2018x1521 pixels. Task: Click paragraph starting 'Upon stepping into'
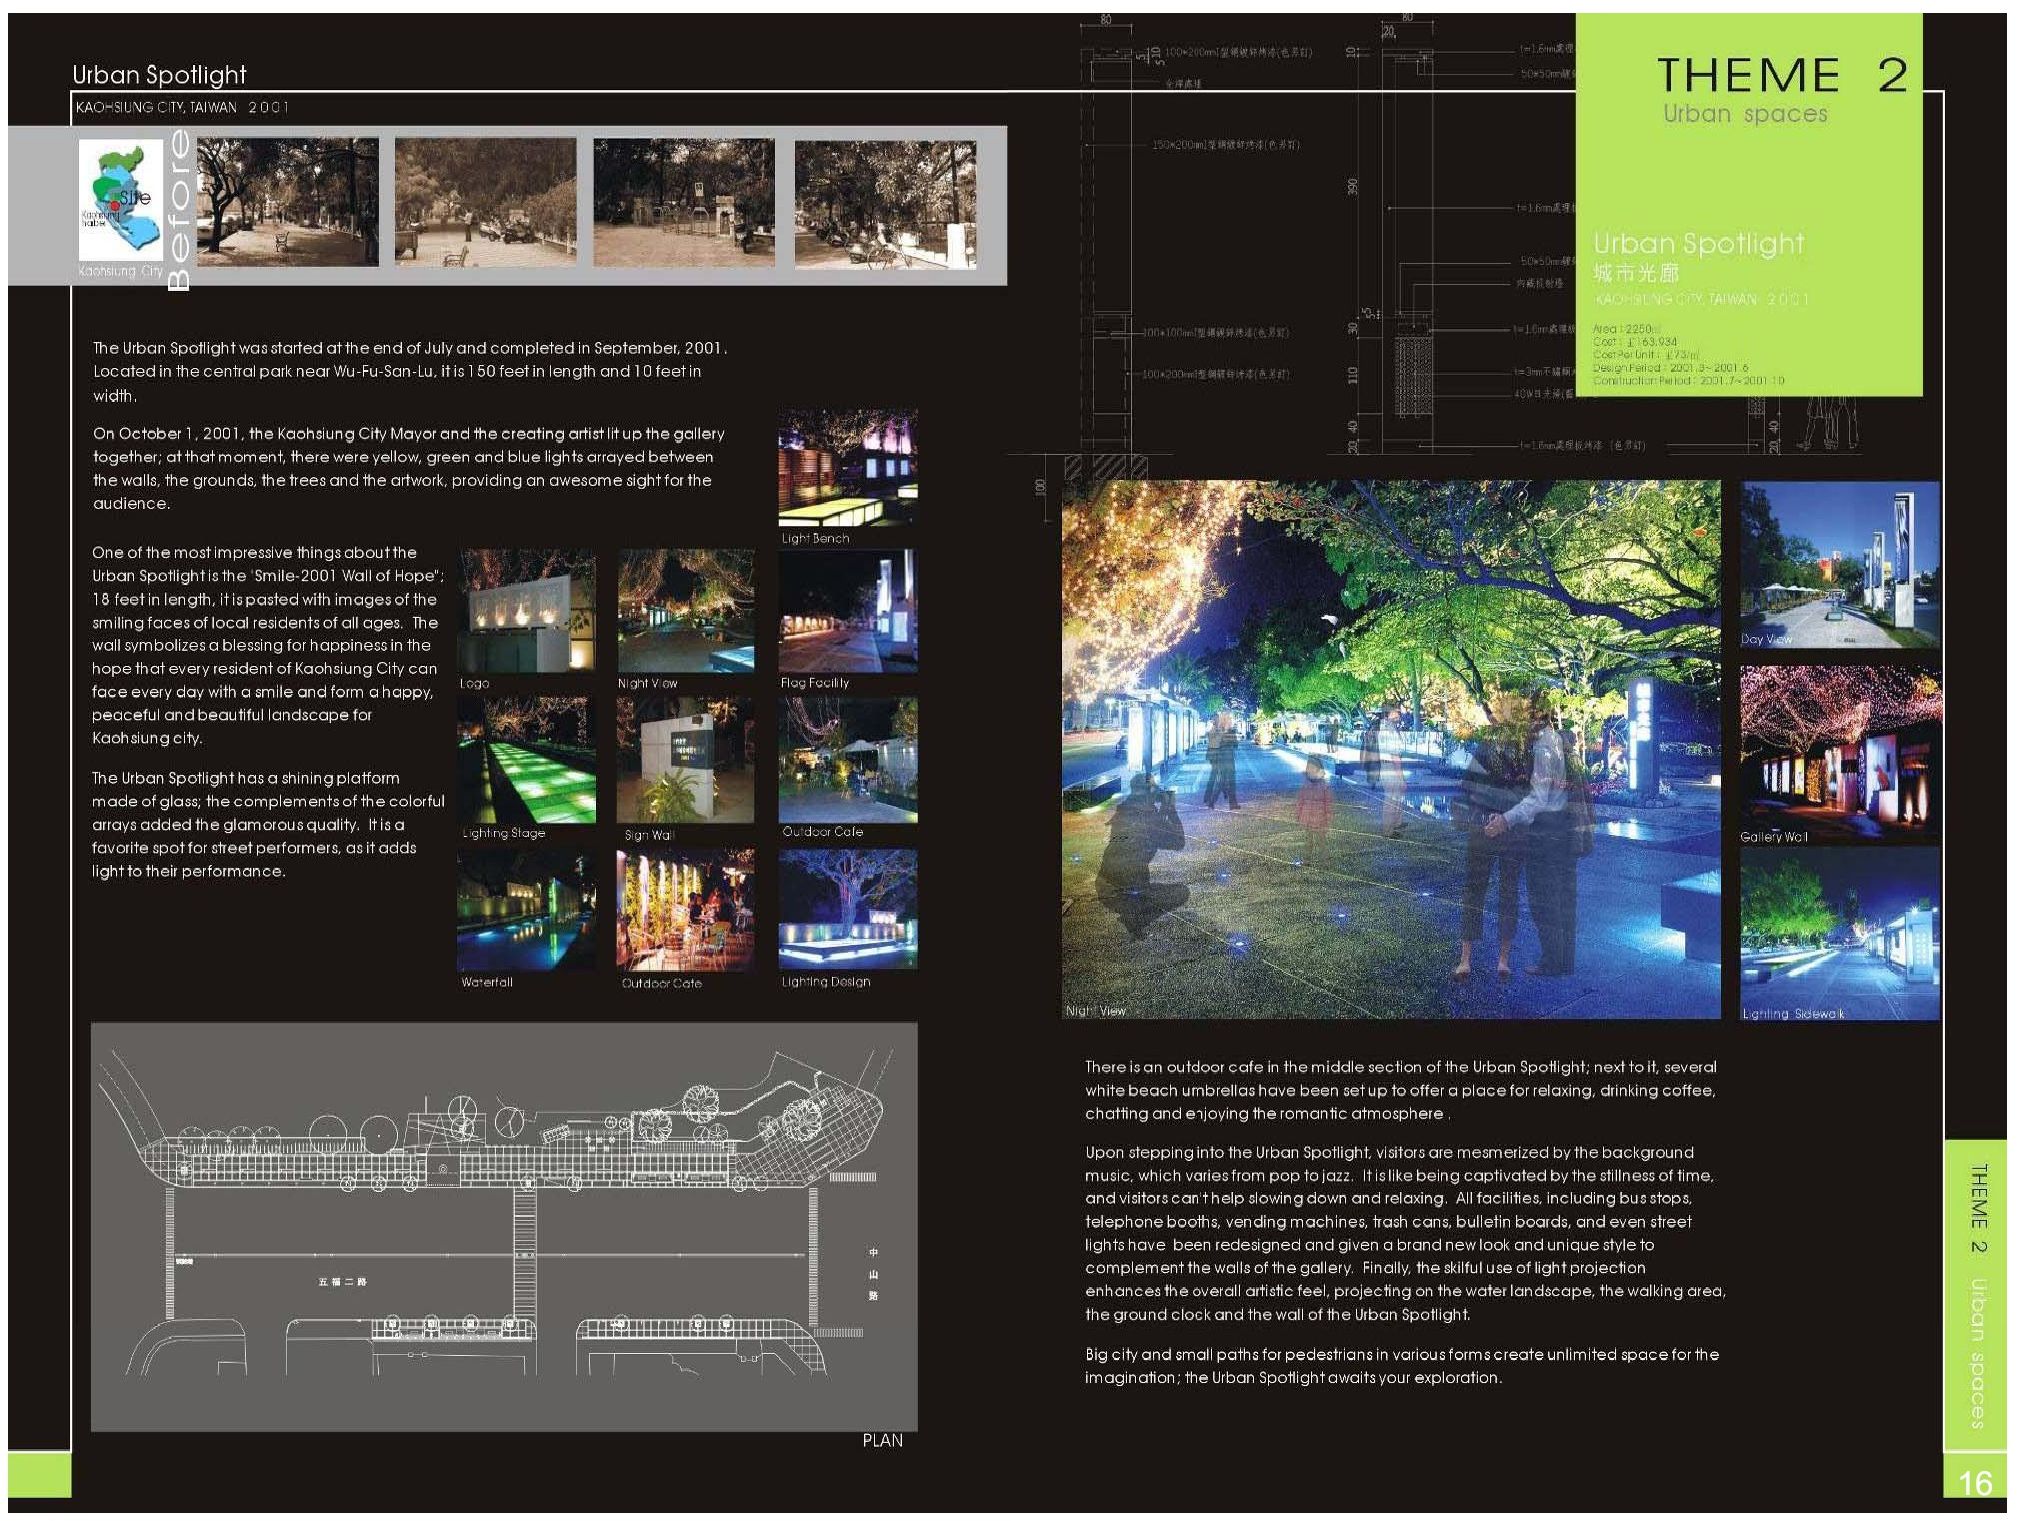pyautogui.click(x=1406, y=1233)
